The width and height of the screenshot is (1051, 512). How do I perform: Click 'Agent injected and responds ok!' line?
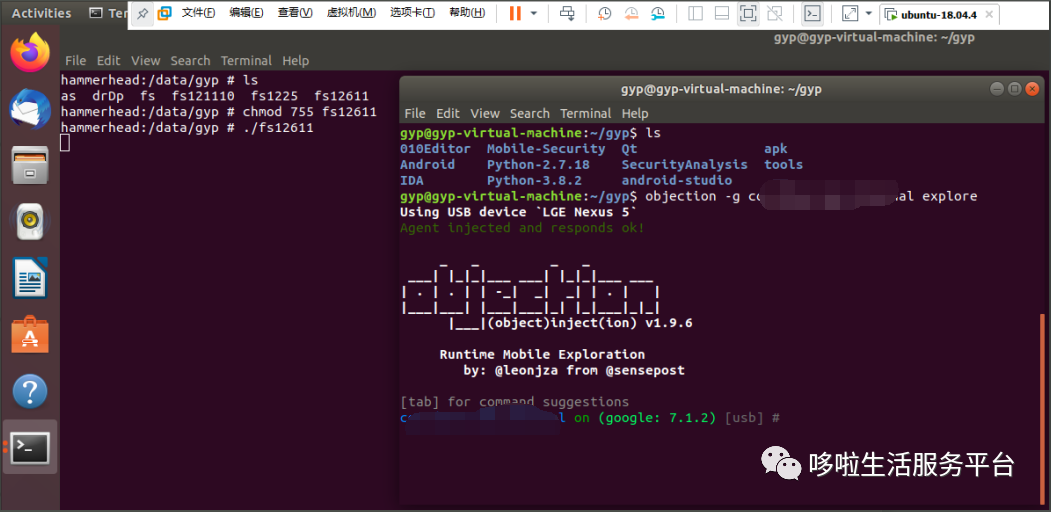pos(522,228)
